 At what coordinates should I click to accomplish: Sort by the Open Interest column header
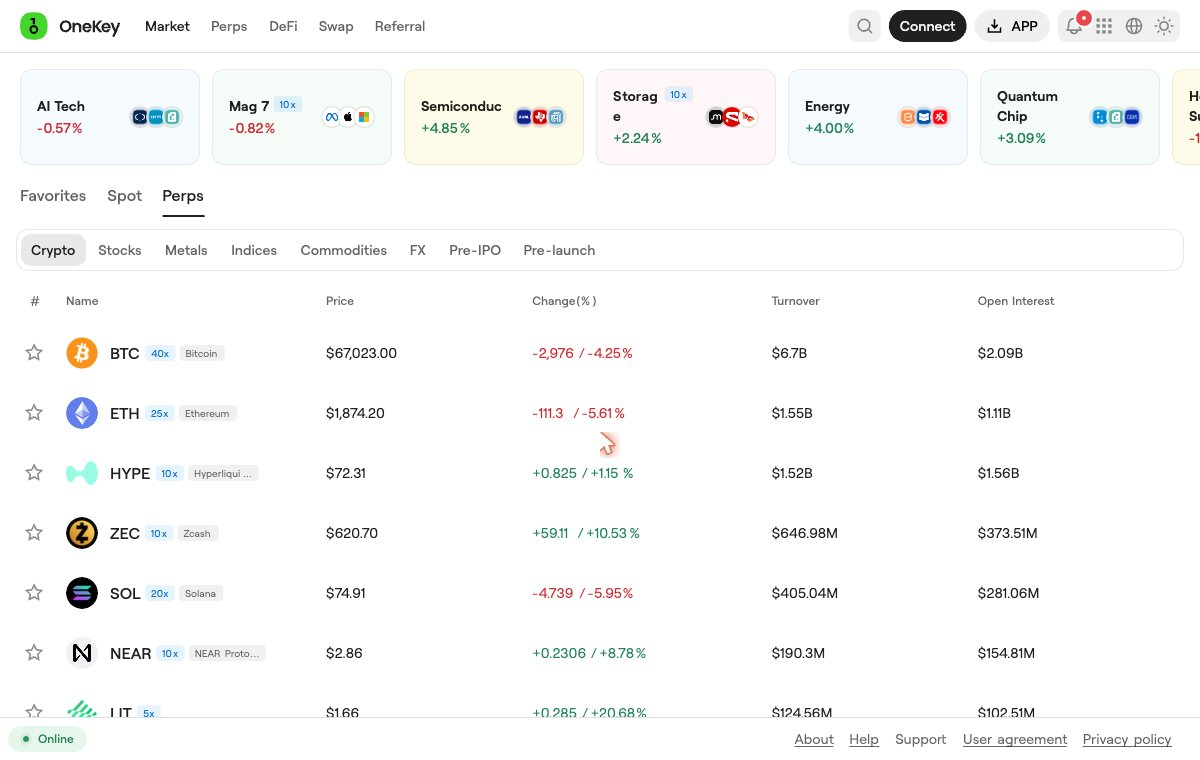pyautogui.click(x=1016, y=301)
